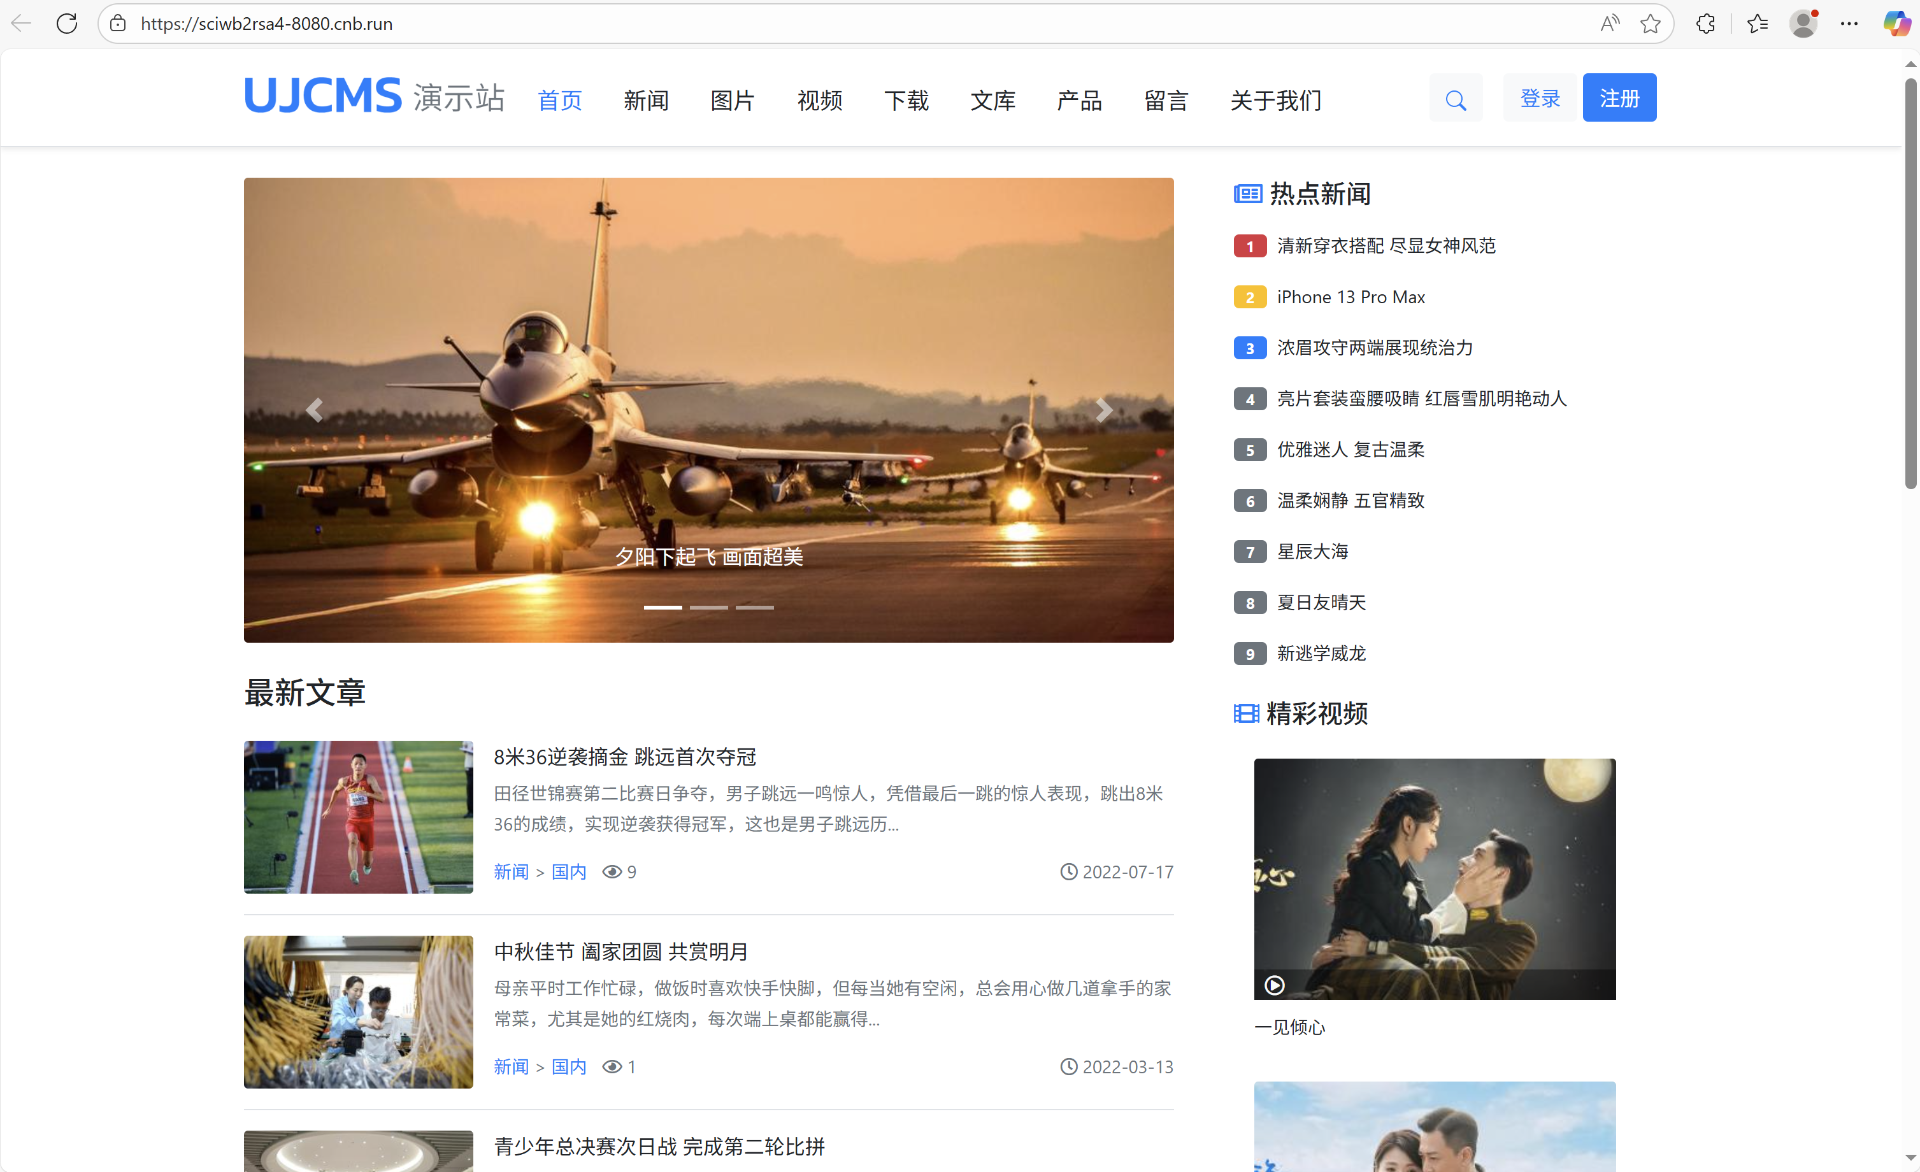The image size is (1920, 1172).
Task: Open article 青少年总决赛次日战 完成第二轮比拼
Action: pos(659,1147)
